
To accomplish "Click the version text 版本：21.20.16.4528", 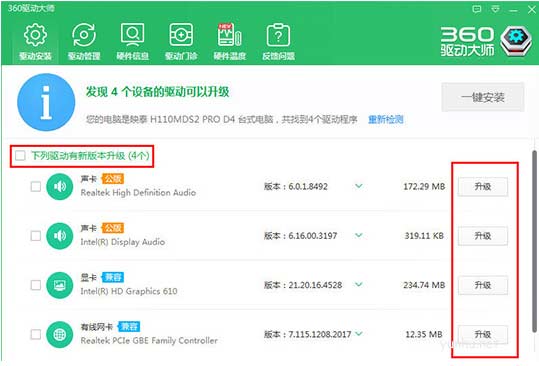I will pyautogui.click(x=303, y=285).
